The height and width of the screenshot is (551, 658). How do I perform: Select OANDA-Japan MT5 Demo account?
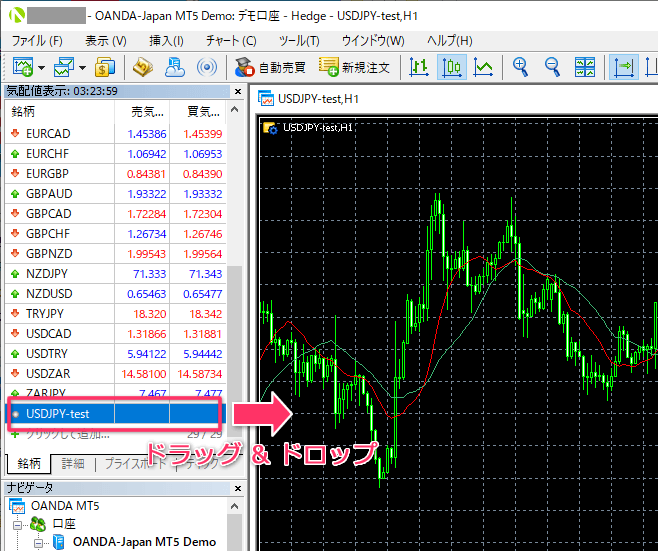(144, 542)
